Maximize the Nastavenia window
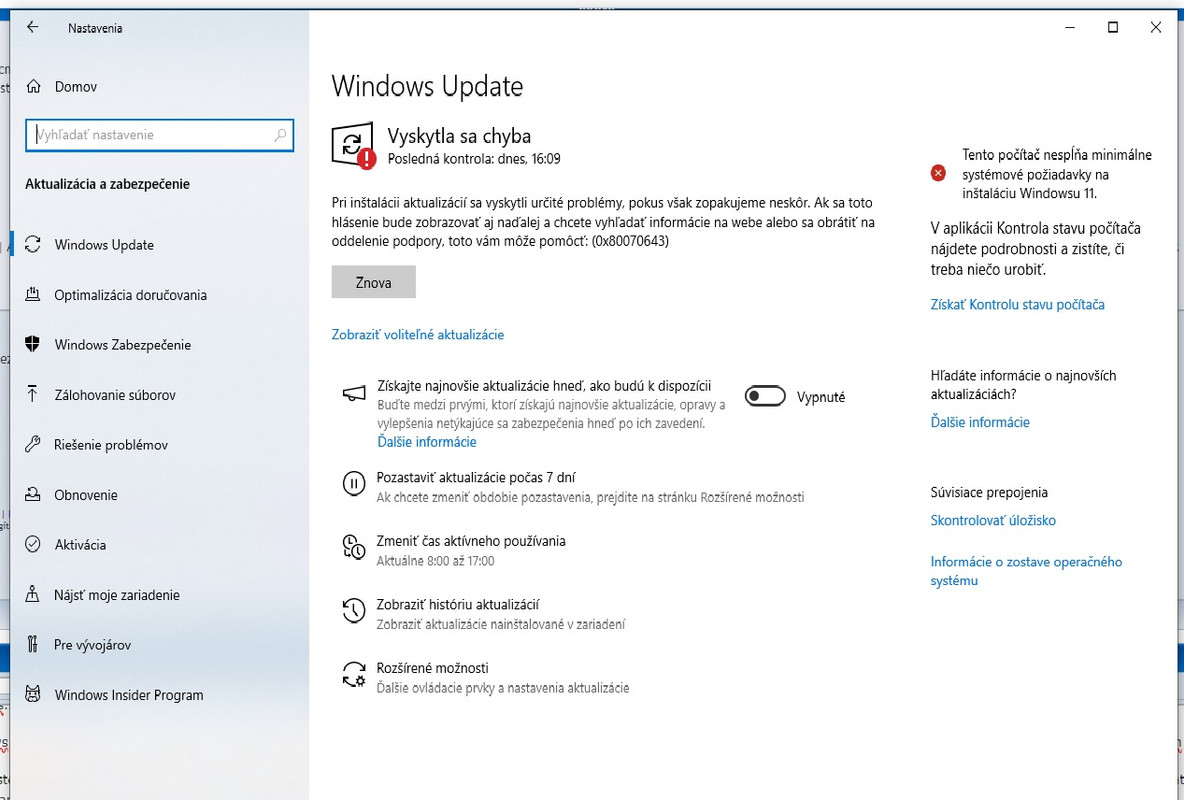The image size is (1184, 800). [x=1112, y=27]
